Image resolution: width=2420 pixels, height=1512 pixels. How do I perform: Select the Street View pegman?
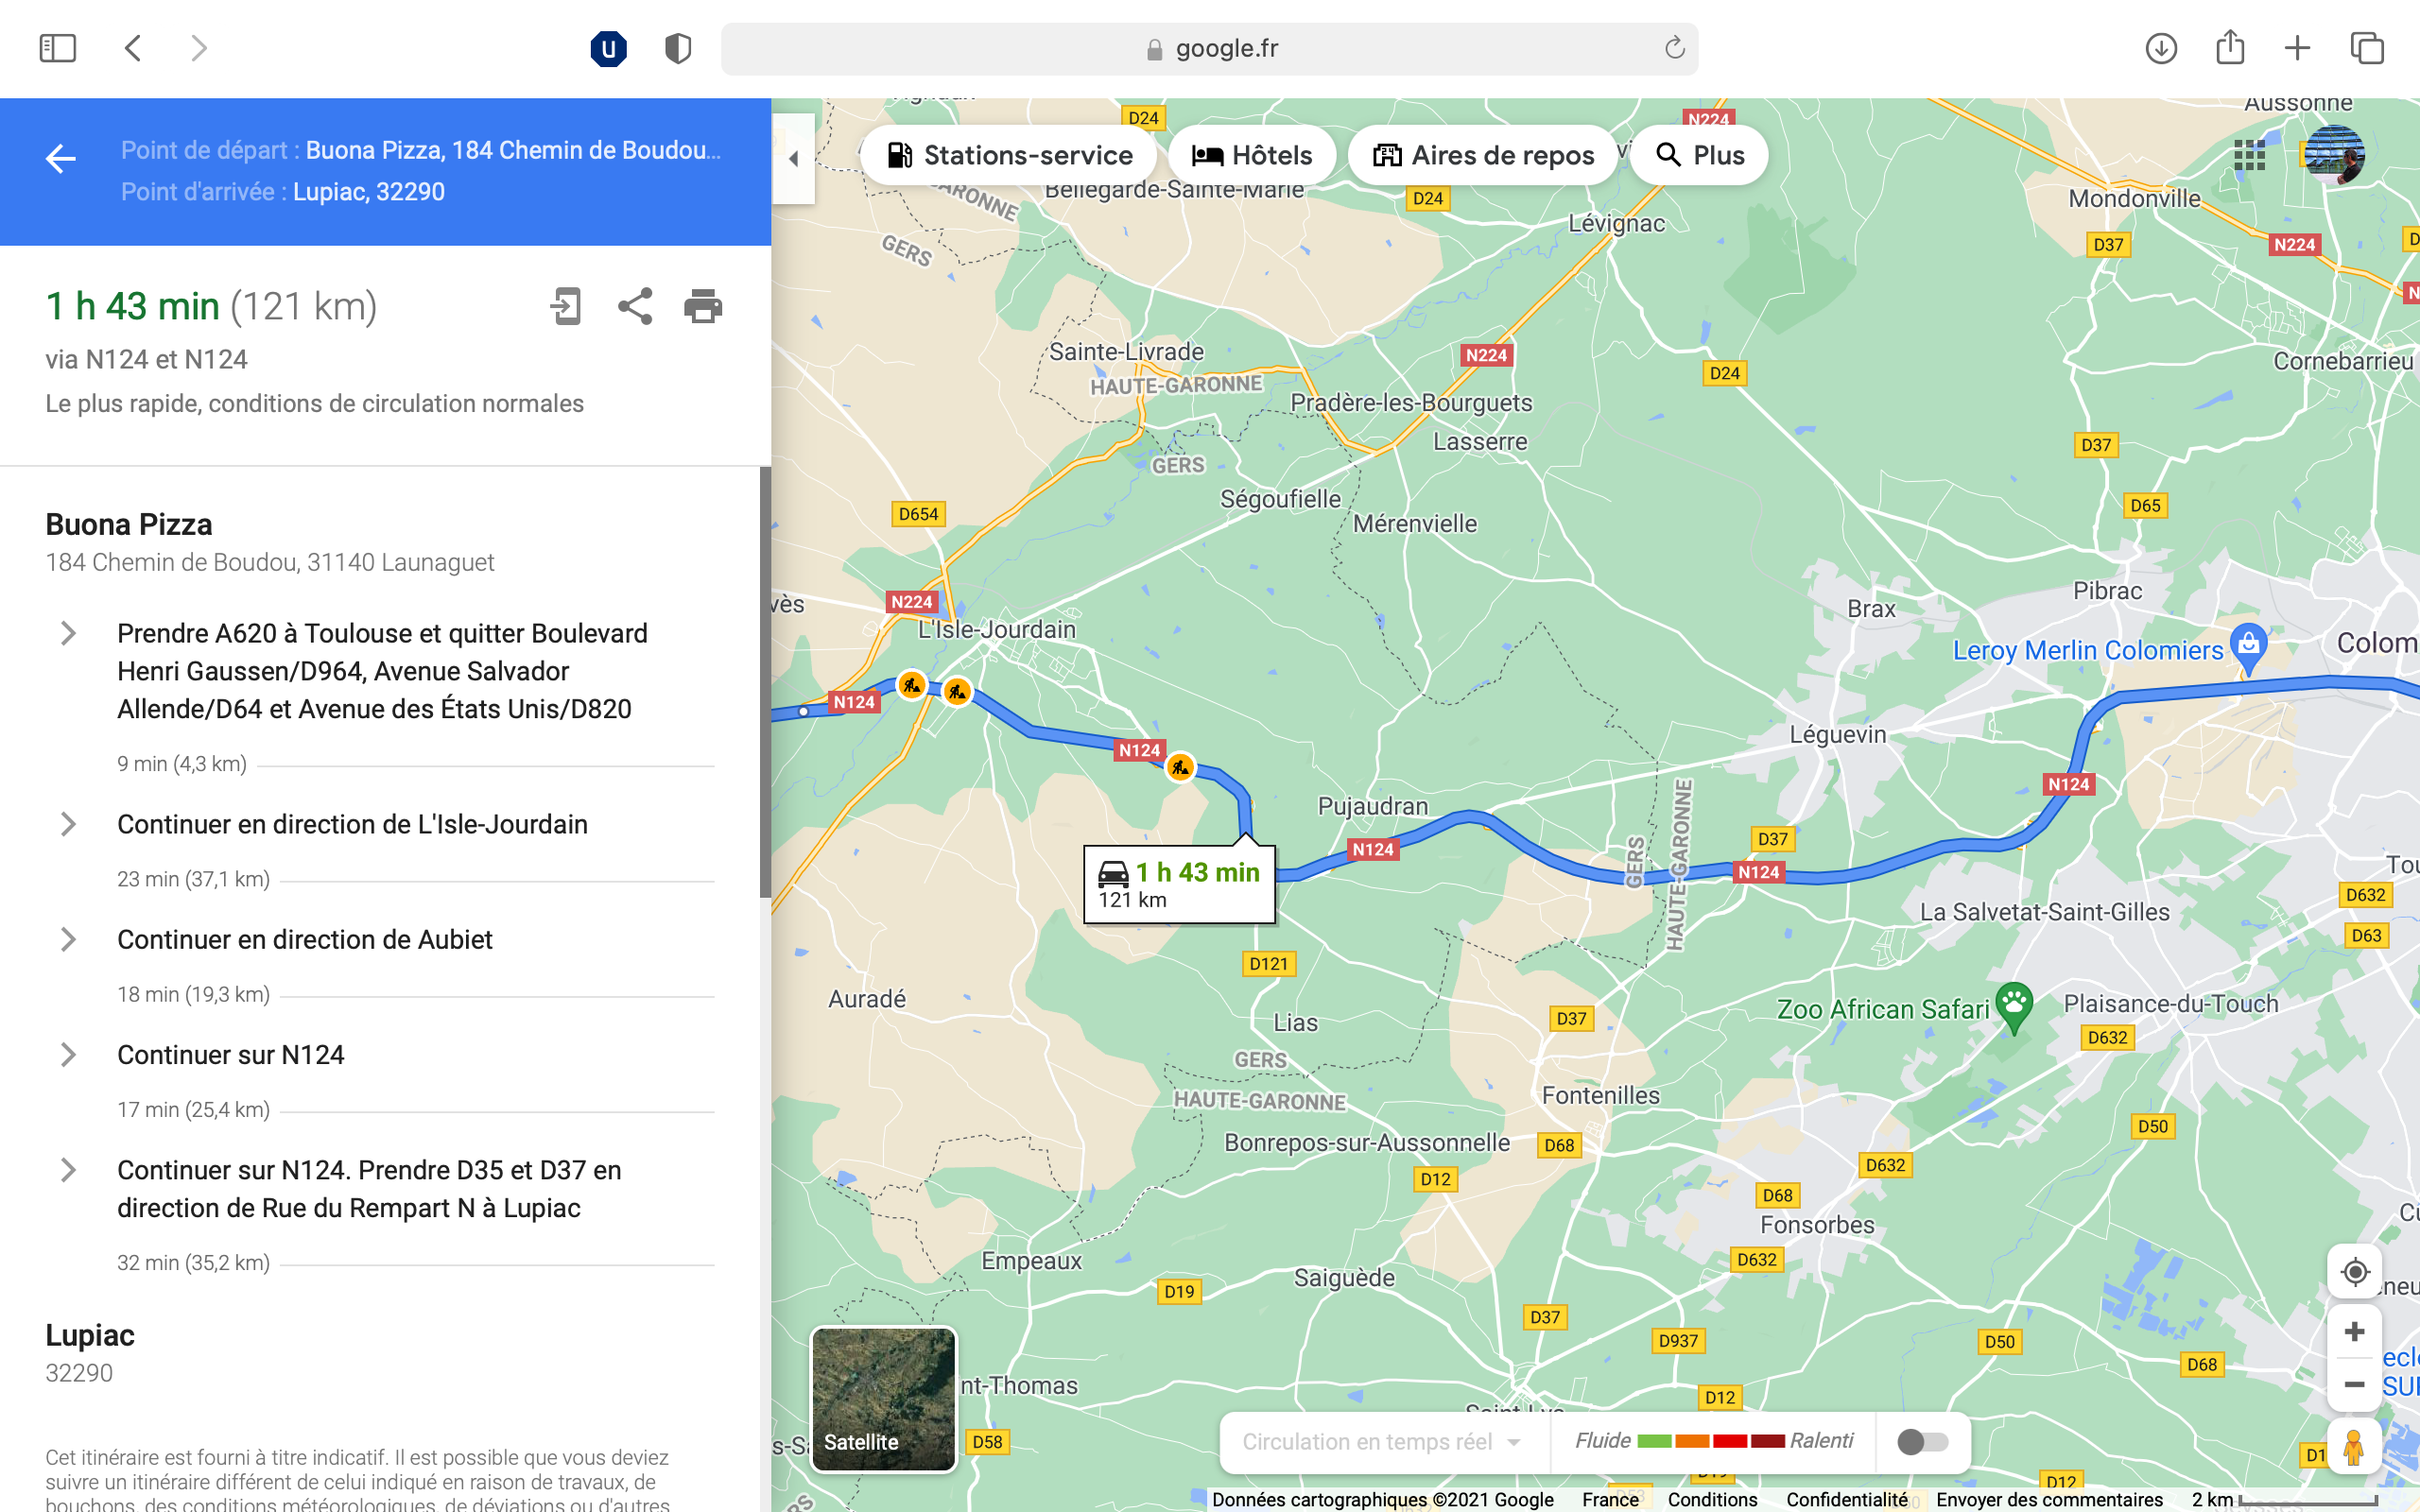click(2353, 1448)
